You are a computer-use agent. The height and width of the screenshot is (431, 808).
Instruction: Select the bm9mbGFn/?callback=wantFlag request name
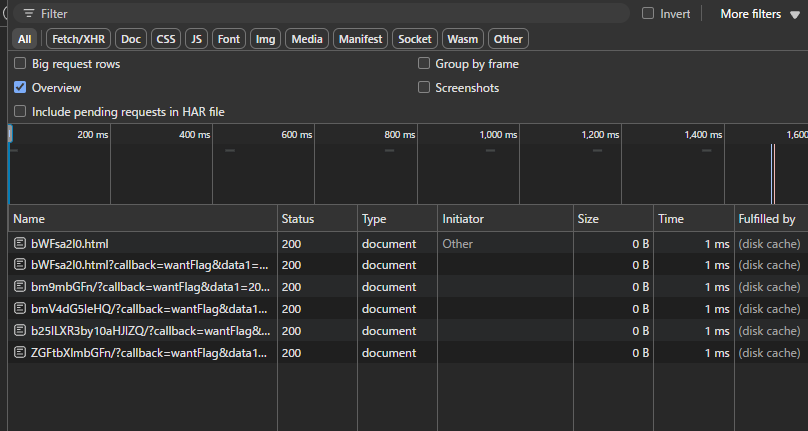point(150,287)
